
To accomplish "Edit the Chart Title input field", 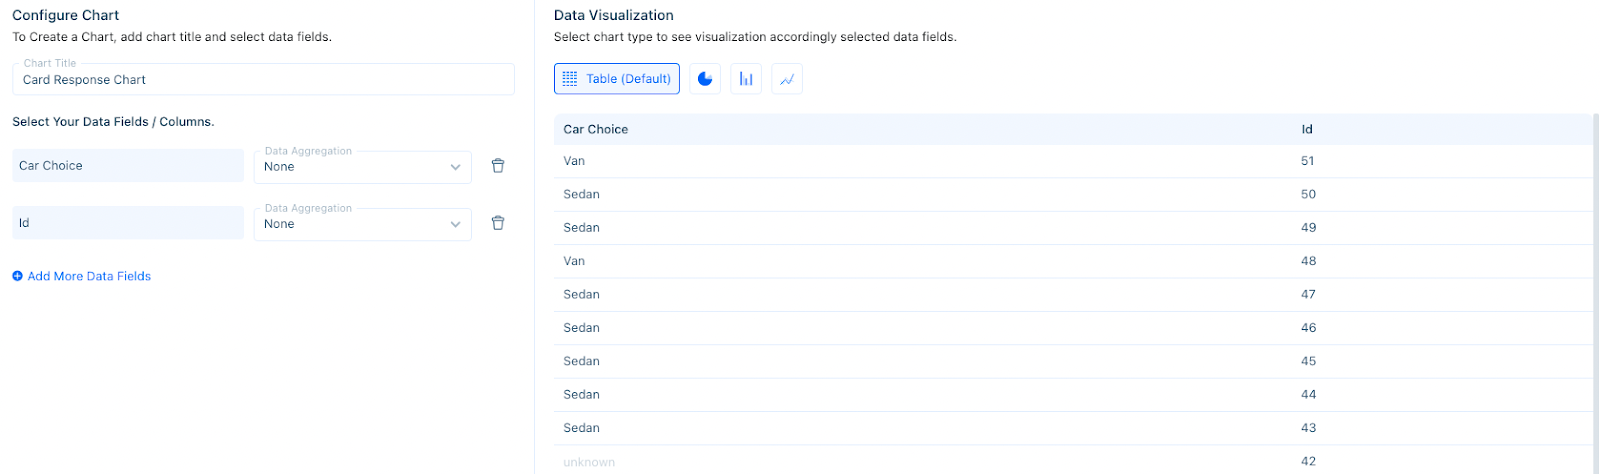I will 263,79.
